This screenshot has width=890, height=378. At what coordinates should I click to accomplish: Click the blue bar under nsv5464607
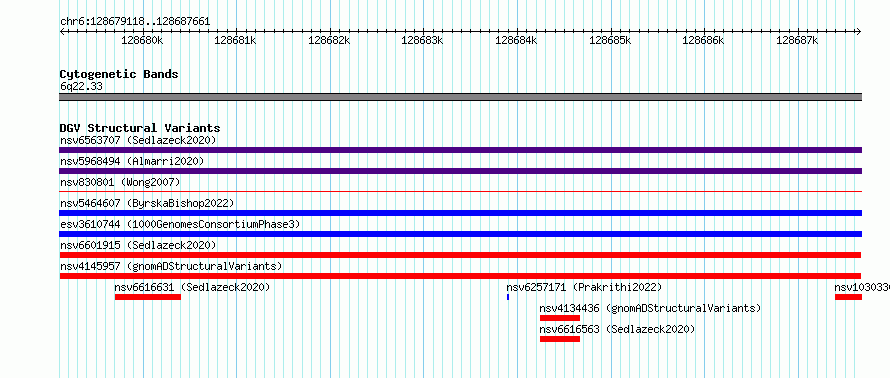pyautogui.click(x=460, y=213)
